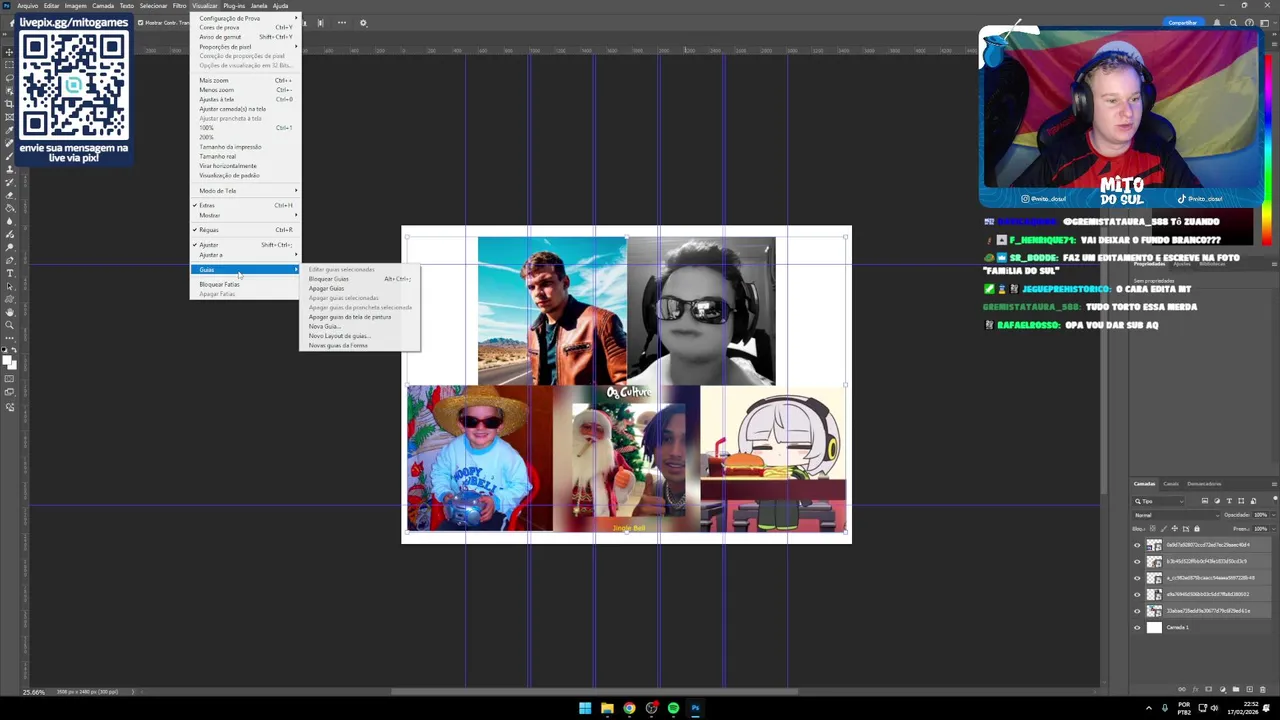This screenshot has height=720, width=1280.
Task: Toggle the checked Réguas menu option
Action: coord(244,230)
